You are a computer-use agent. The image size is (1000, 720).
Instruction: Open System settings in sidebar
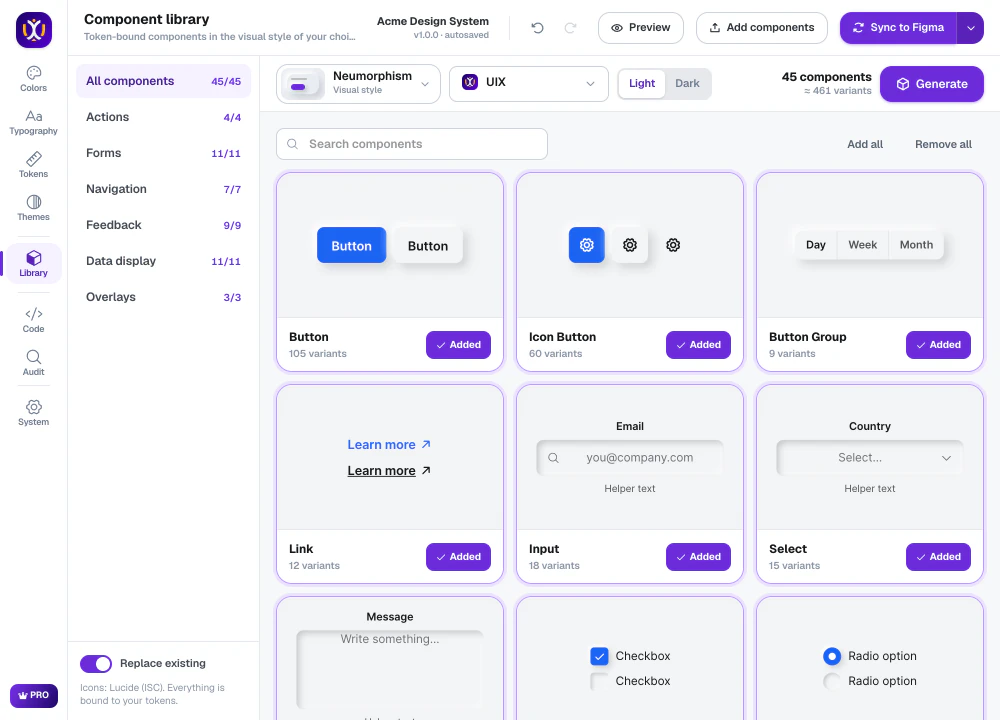(x=33, y=413)
